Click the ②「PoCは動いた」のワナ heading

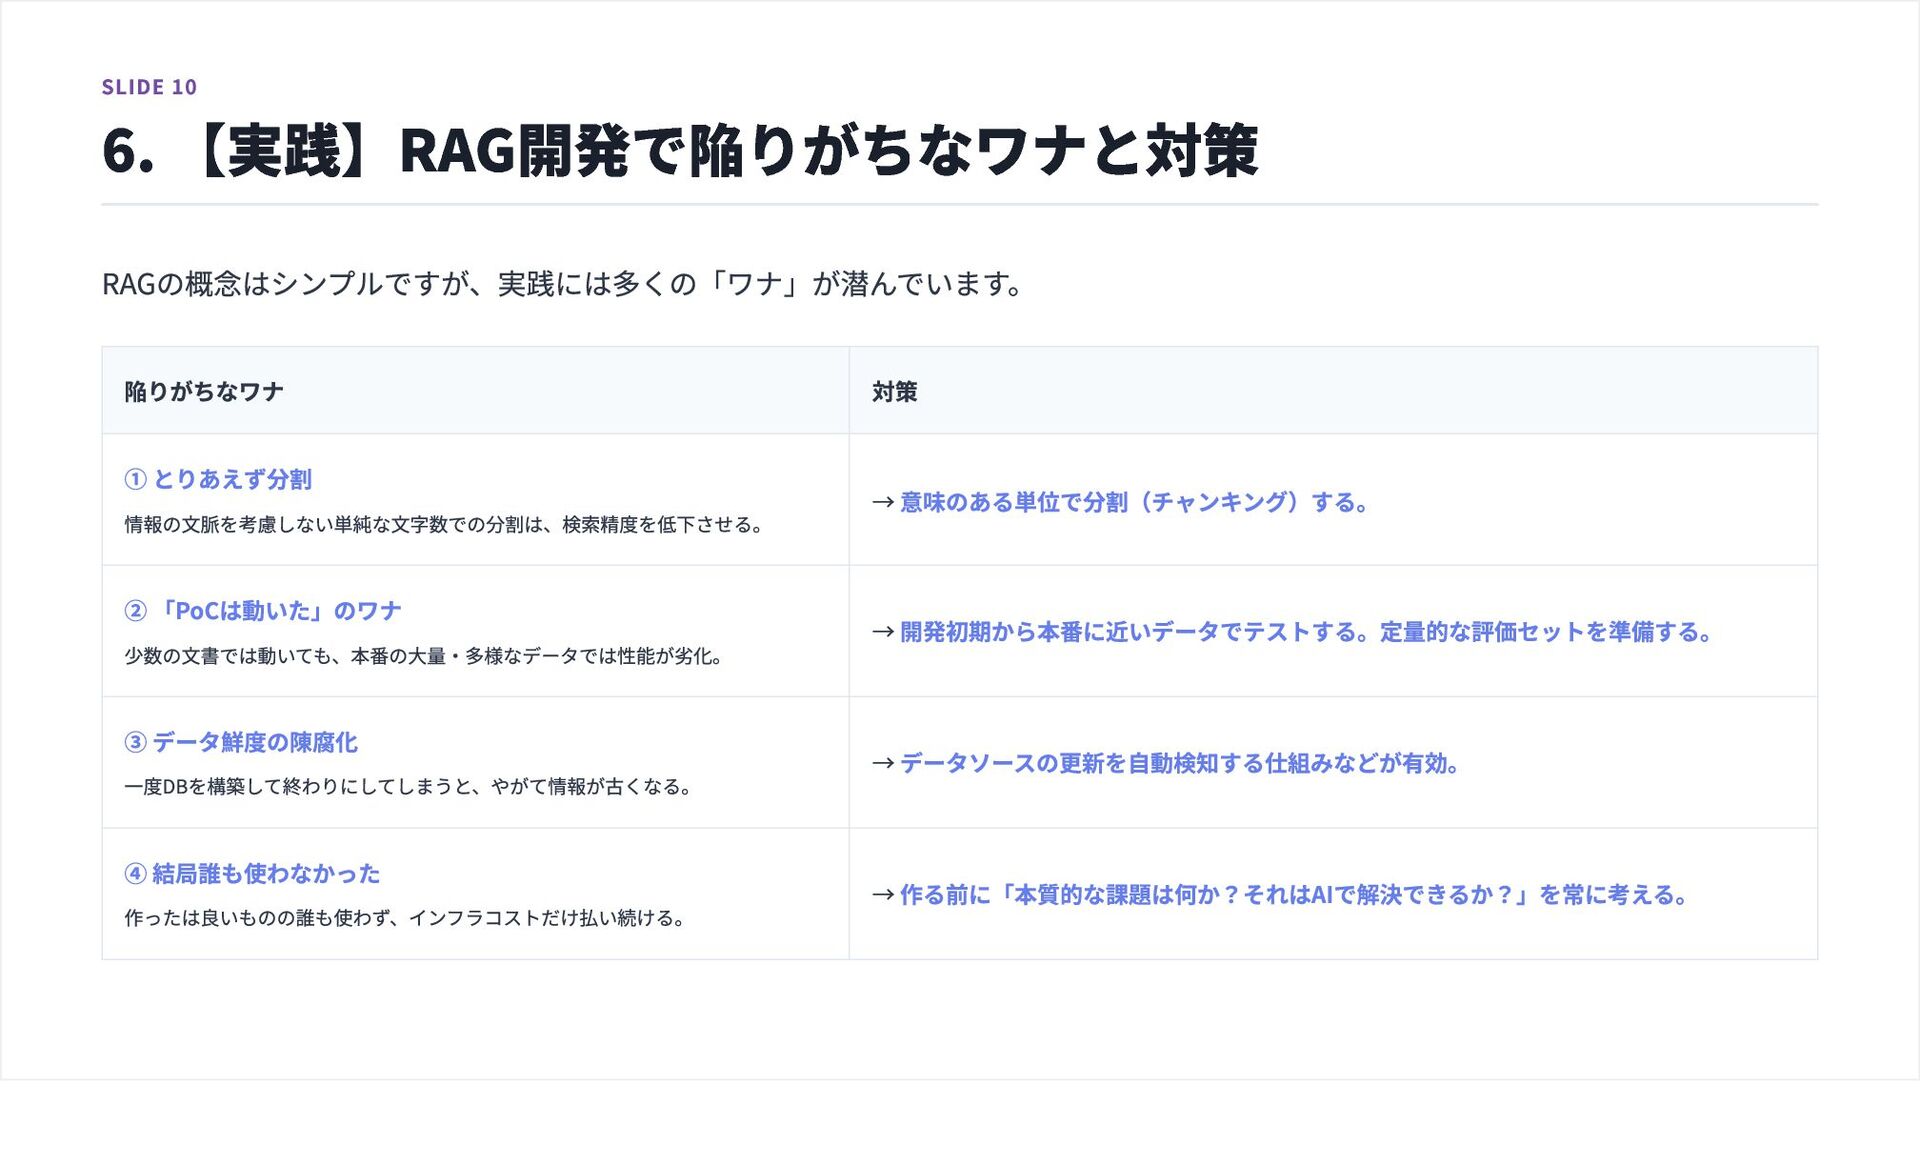point(262,611)
